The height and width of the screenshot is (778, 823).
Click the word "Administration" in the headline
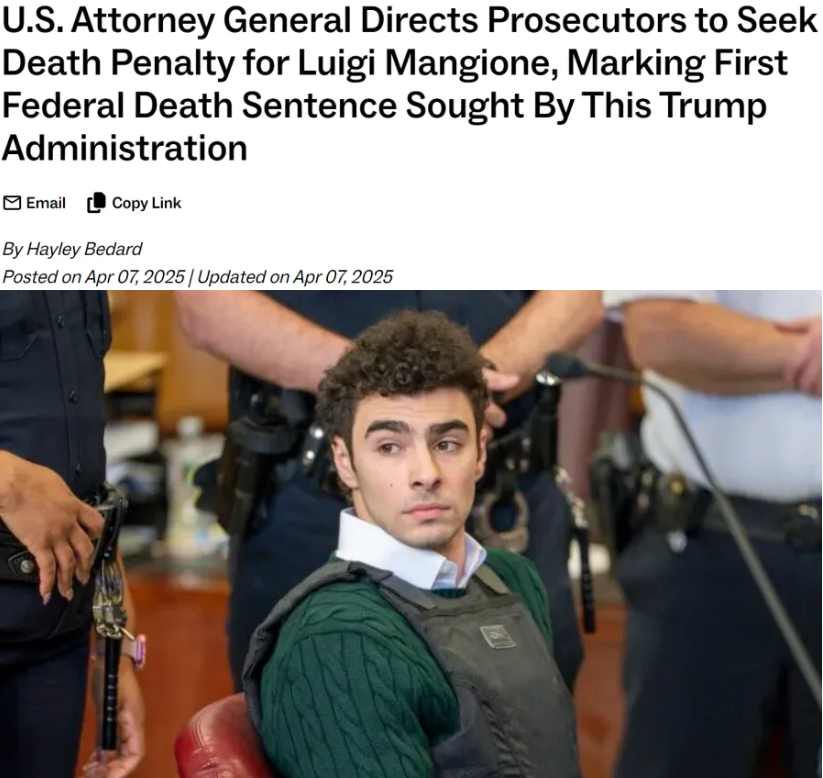click(124, 148)
